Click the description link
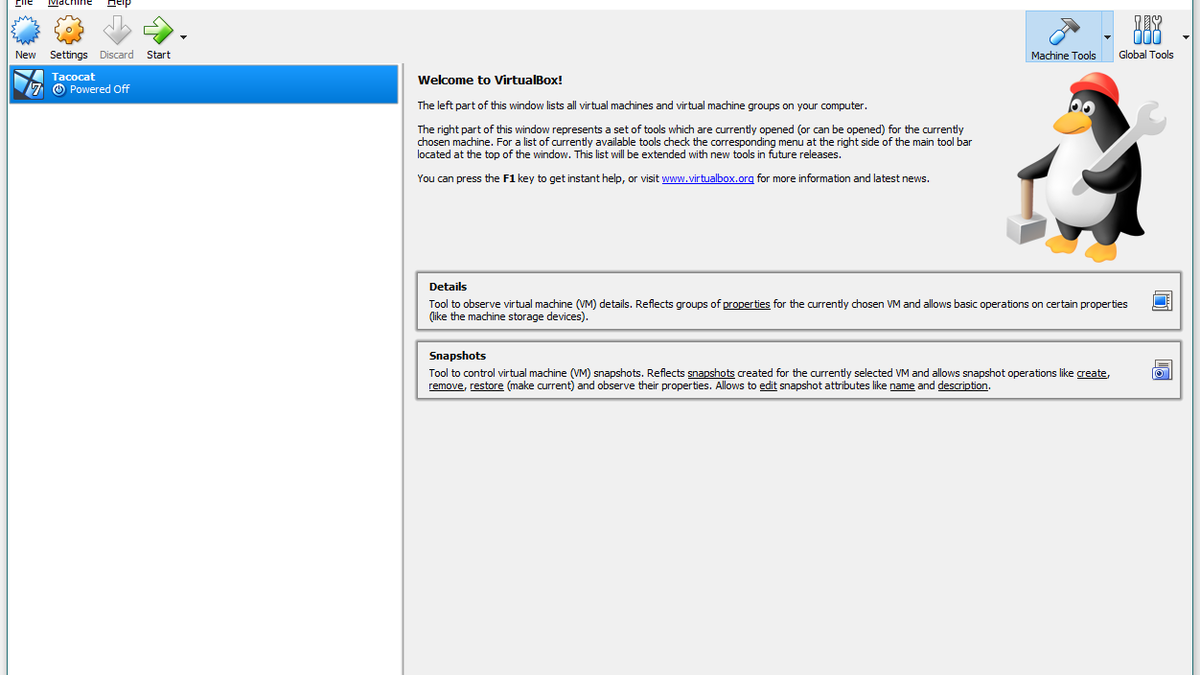Screen dimensions: 1200x675 point(963,386)
